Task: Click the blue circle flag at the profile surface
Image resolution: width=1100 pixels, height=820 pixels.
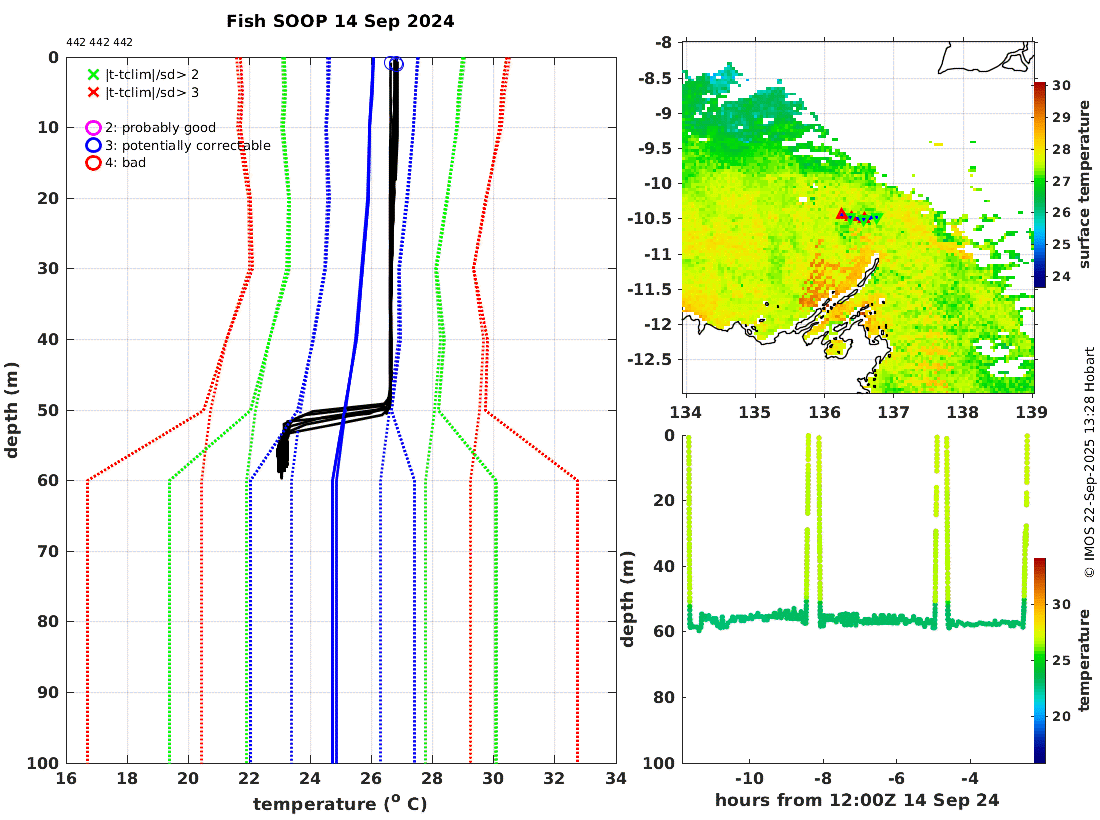Action: coord(394,64)
